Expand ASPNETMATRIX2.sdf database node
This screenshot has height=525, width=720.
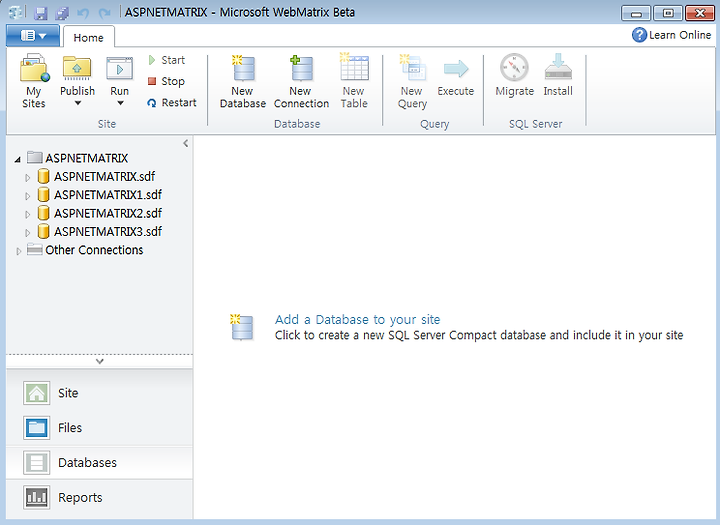coord(27,214)
